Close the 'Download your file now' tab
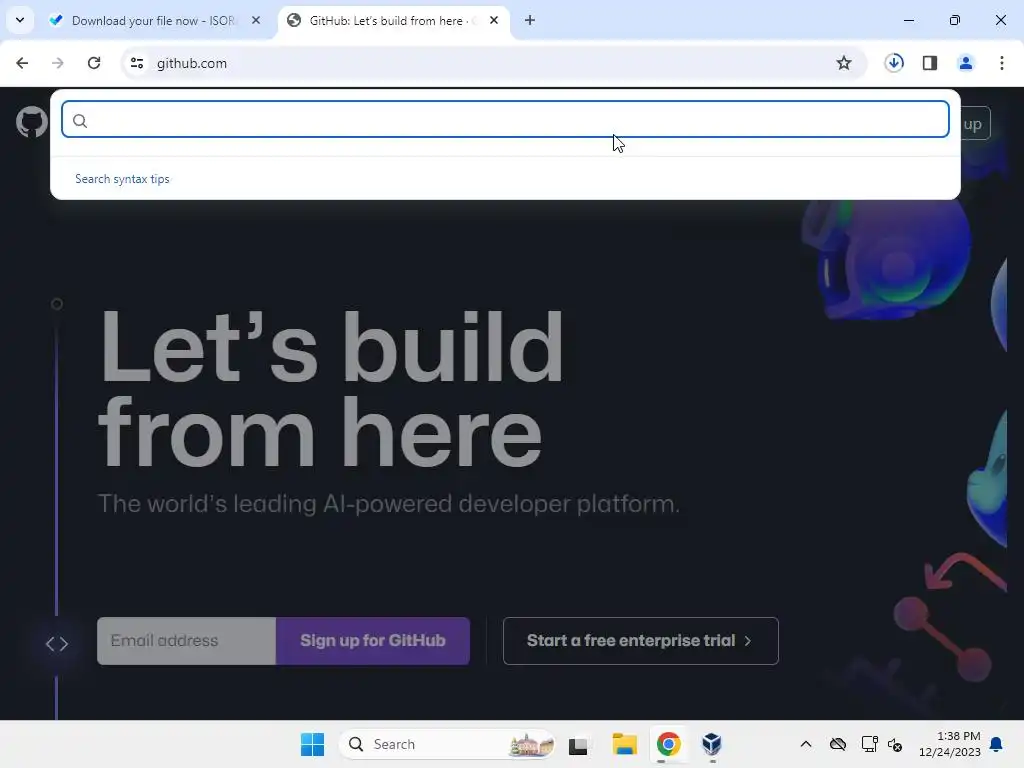Screen dimensions: 1024x768 point(256,20)
